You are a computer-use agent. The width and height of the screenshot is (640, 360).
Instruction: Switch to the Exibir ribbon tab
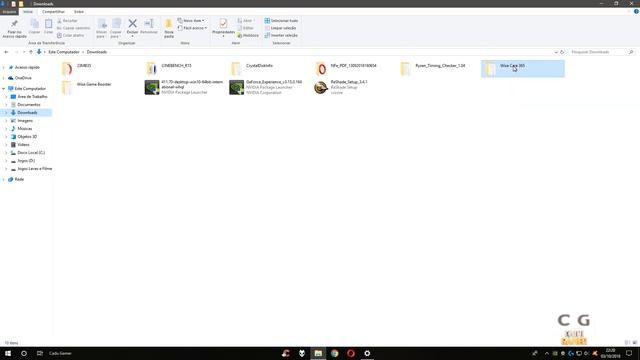pyautogui.click(x=79, y=11)
